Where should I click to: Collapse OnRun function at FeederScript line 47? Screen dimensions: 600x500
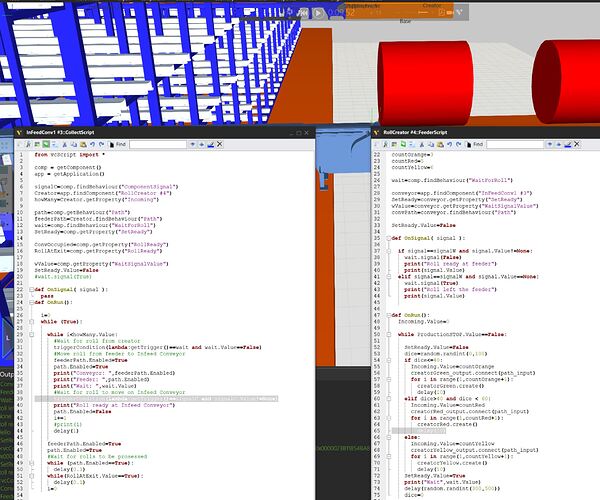click(389, 315)
